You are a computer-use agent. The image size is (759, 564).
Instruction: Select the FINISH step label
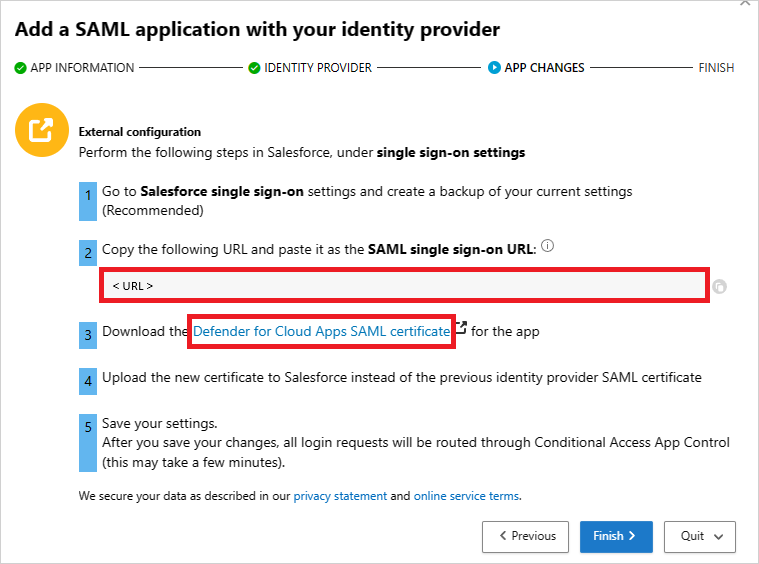click(x=716, y=68)
